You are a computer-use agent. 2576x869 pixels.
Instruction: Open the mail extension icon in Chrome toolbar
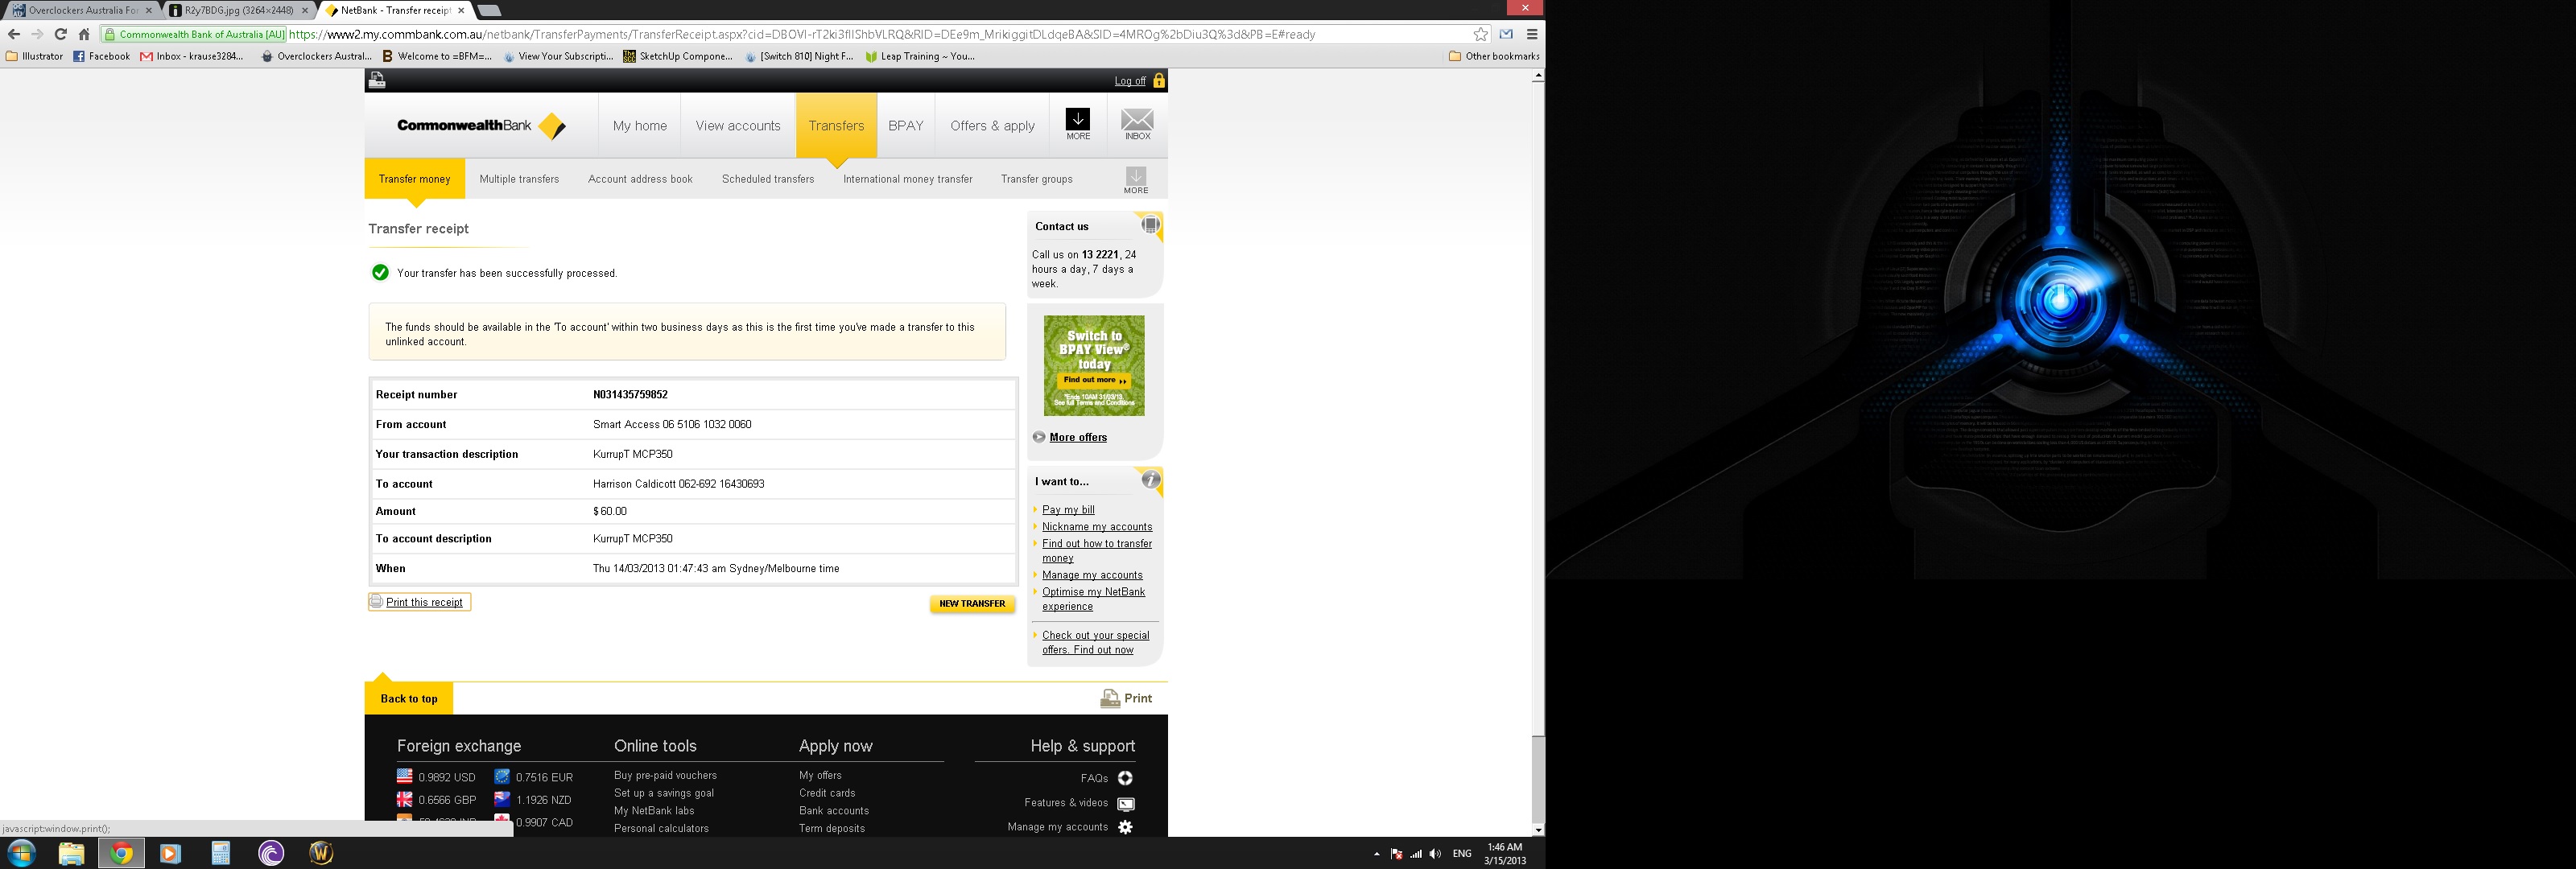pos(1506,34)
